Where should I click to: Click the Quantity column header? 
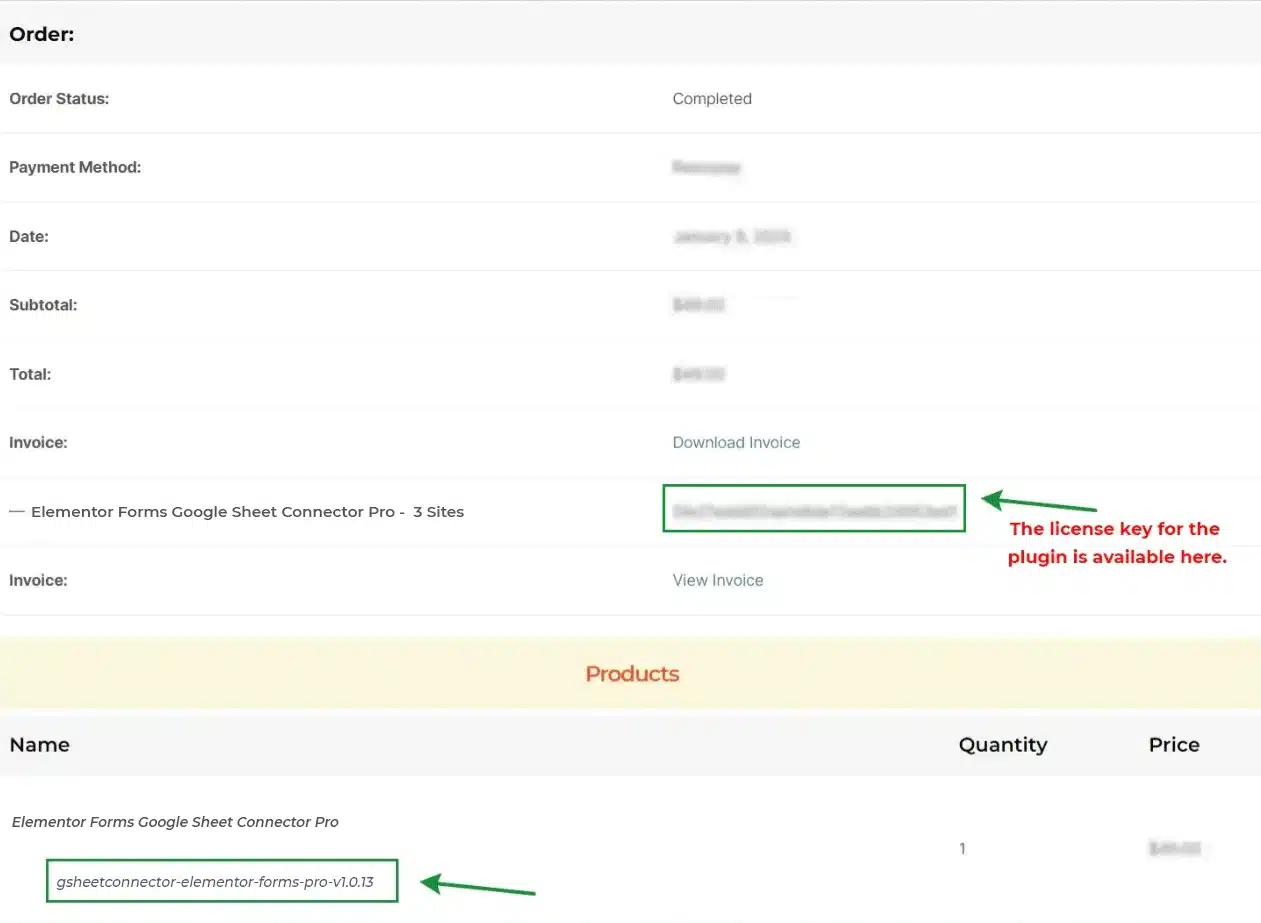(1002, 744)
